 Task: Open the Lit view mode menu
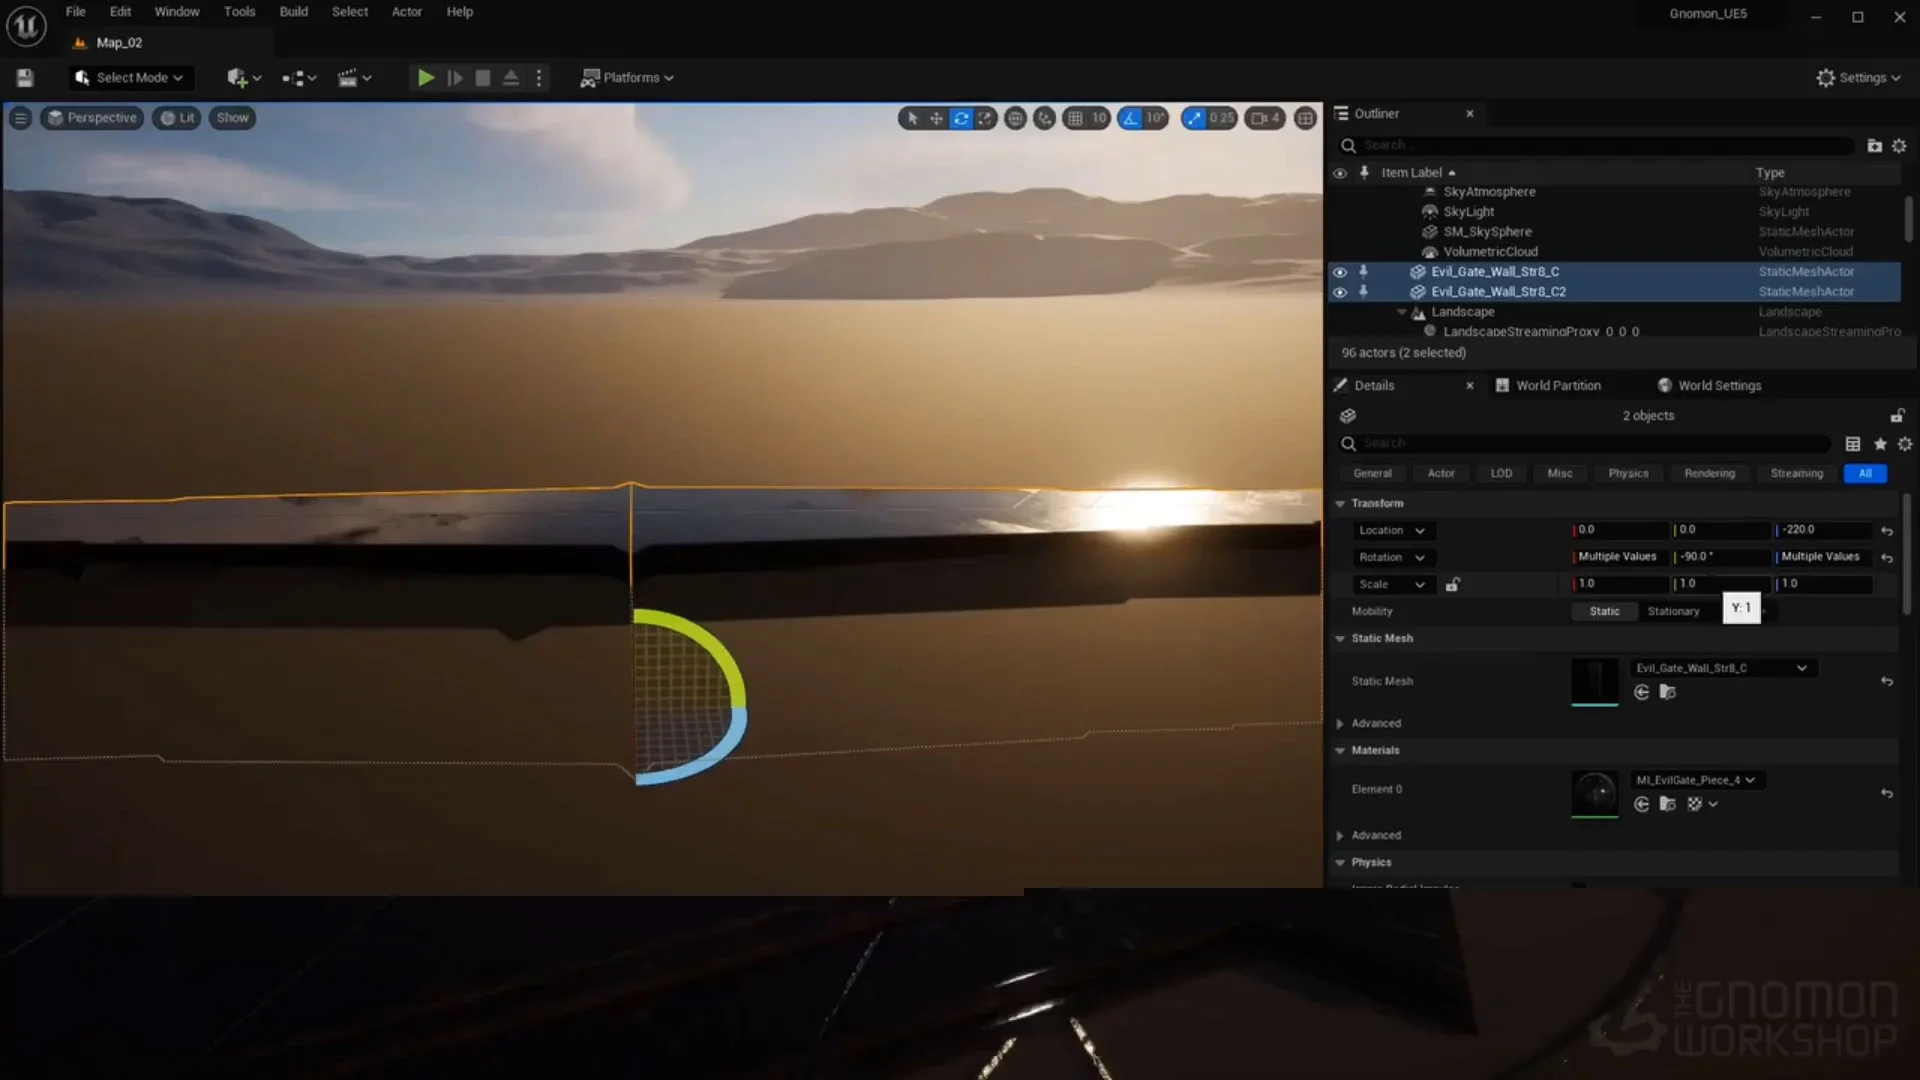click(177, 118)
